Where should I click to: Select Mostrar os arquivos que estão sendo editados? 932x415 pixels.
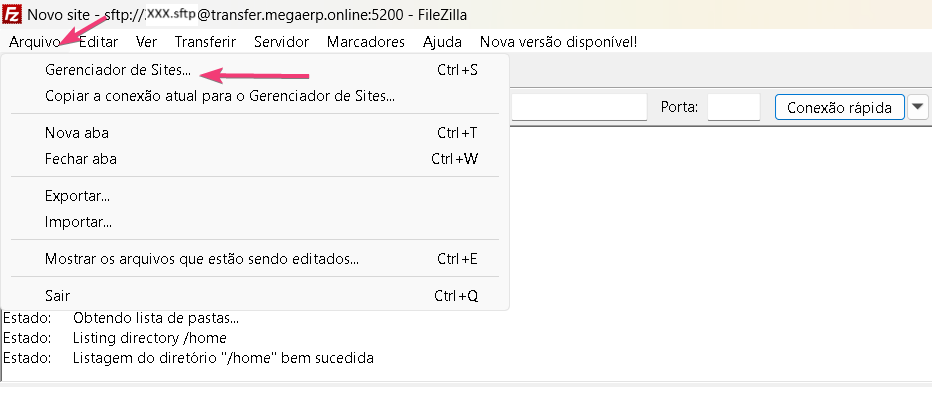tap(202, 259)
